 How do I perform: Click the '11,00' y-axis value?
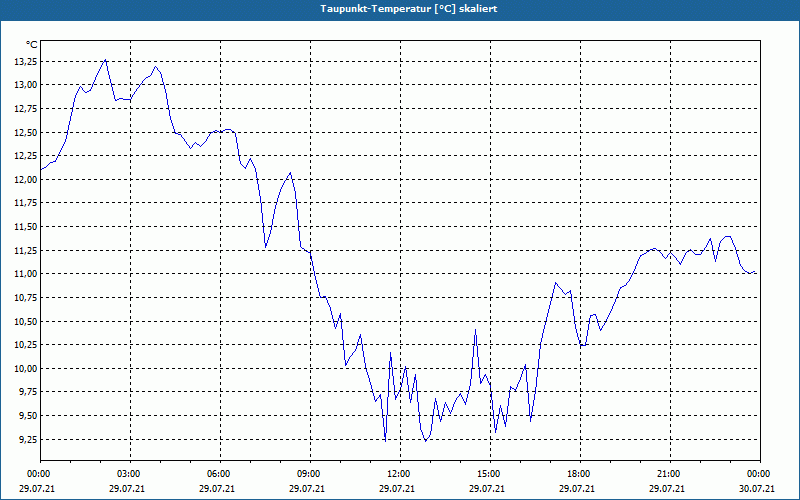27,274
